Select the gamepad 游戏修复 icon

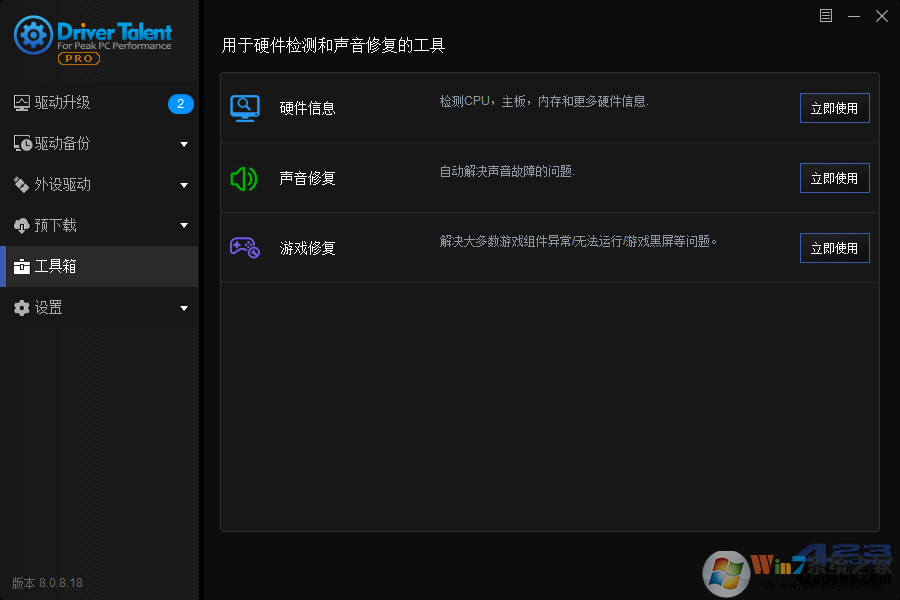click(x=245, y=247)
